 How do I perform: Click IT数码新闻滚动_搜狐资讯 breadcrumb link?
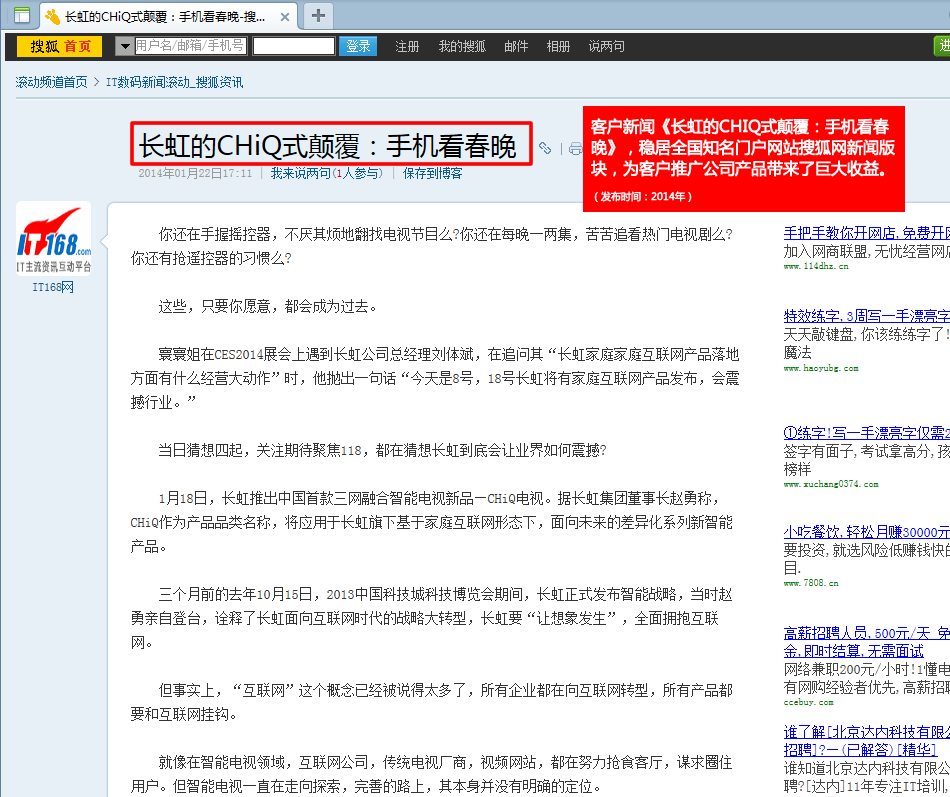click(x=174, y=82)
